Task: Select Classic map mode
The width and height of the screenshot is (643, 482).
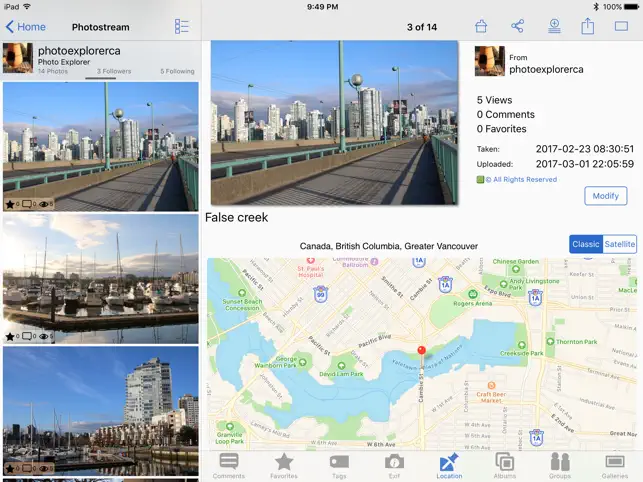Action: click(x=586, y=244)
